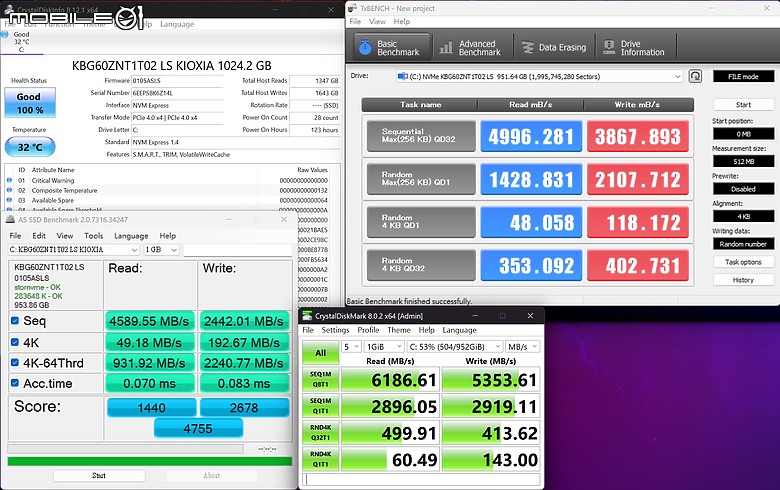
Task: Click the 32 °C temperature button
Action: pos(30,147)
